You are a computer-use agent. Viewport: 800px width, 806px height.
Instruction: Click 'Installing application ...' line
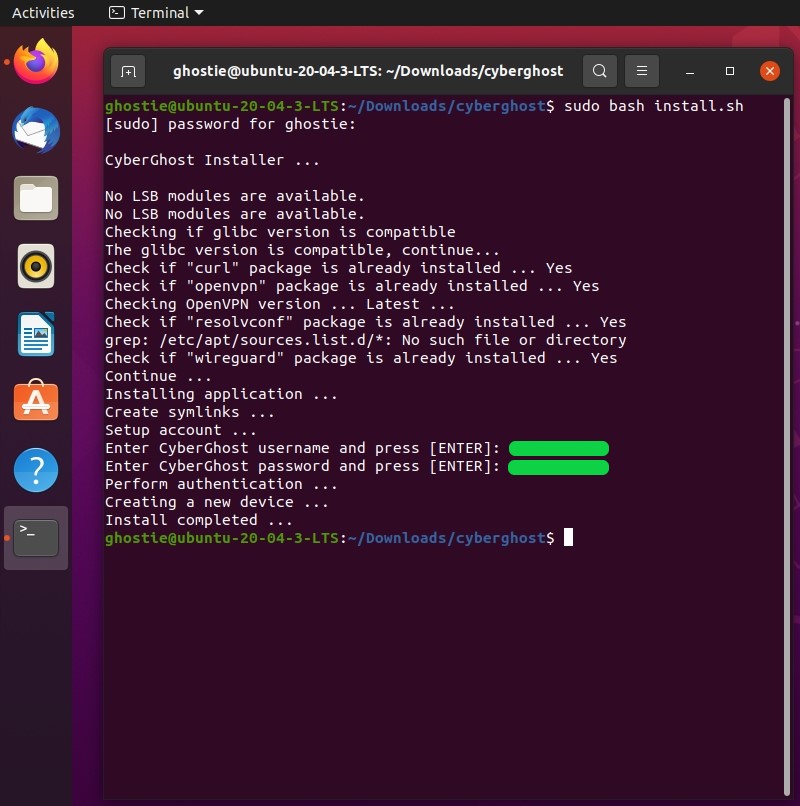click(x=221, y=394)
